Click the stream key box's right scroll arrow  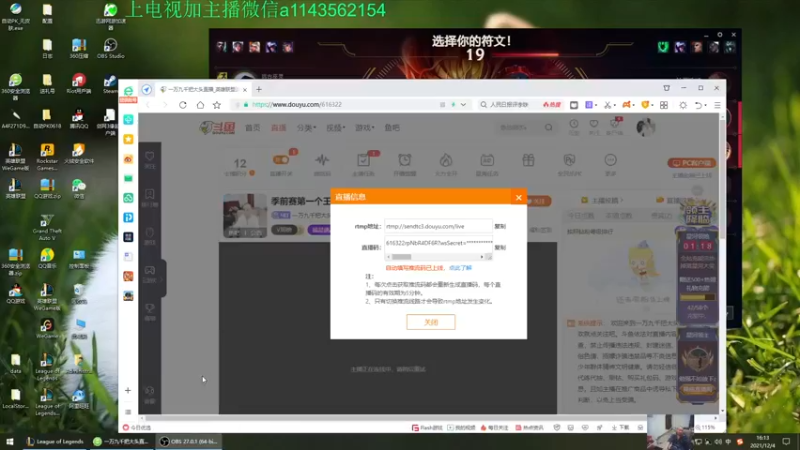[x=482, y=257]
